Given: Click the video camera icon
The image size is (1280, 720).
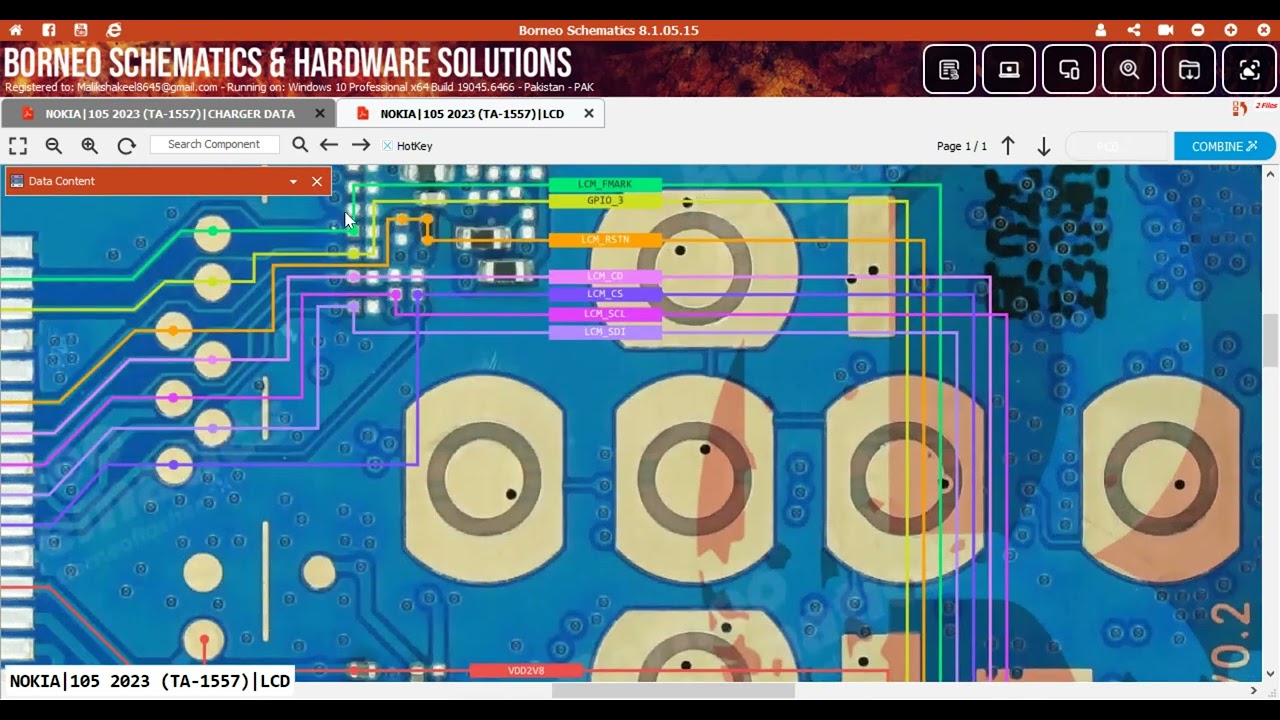Looking at the screenshot, I should click(1166, 30).
